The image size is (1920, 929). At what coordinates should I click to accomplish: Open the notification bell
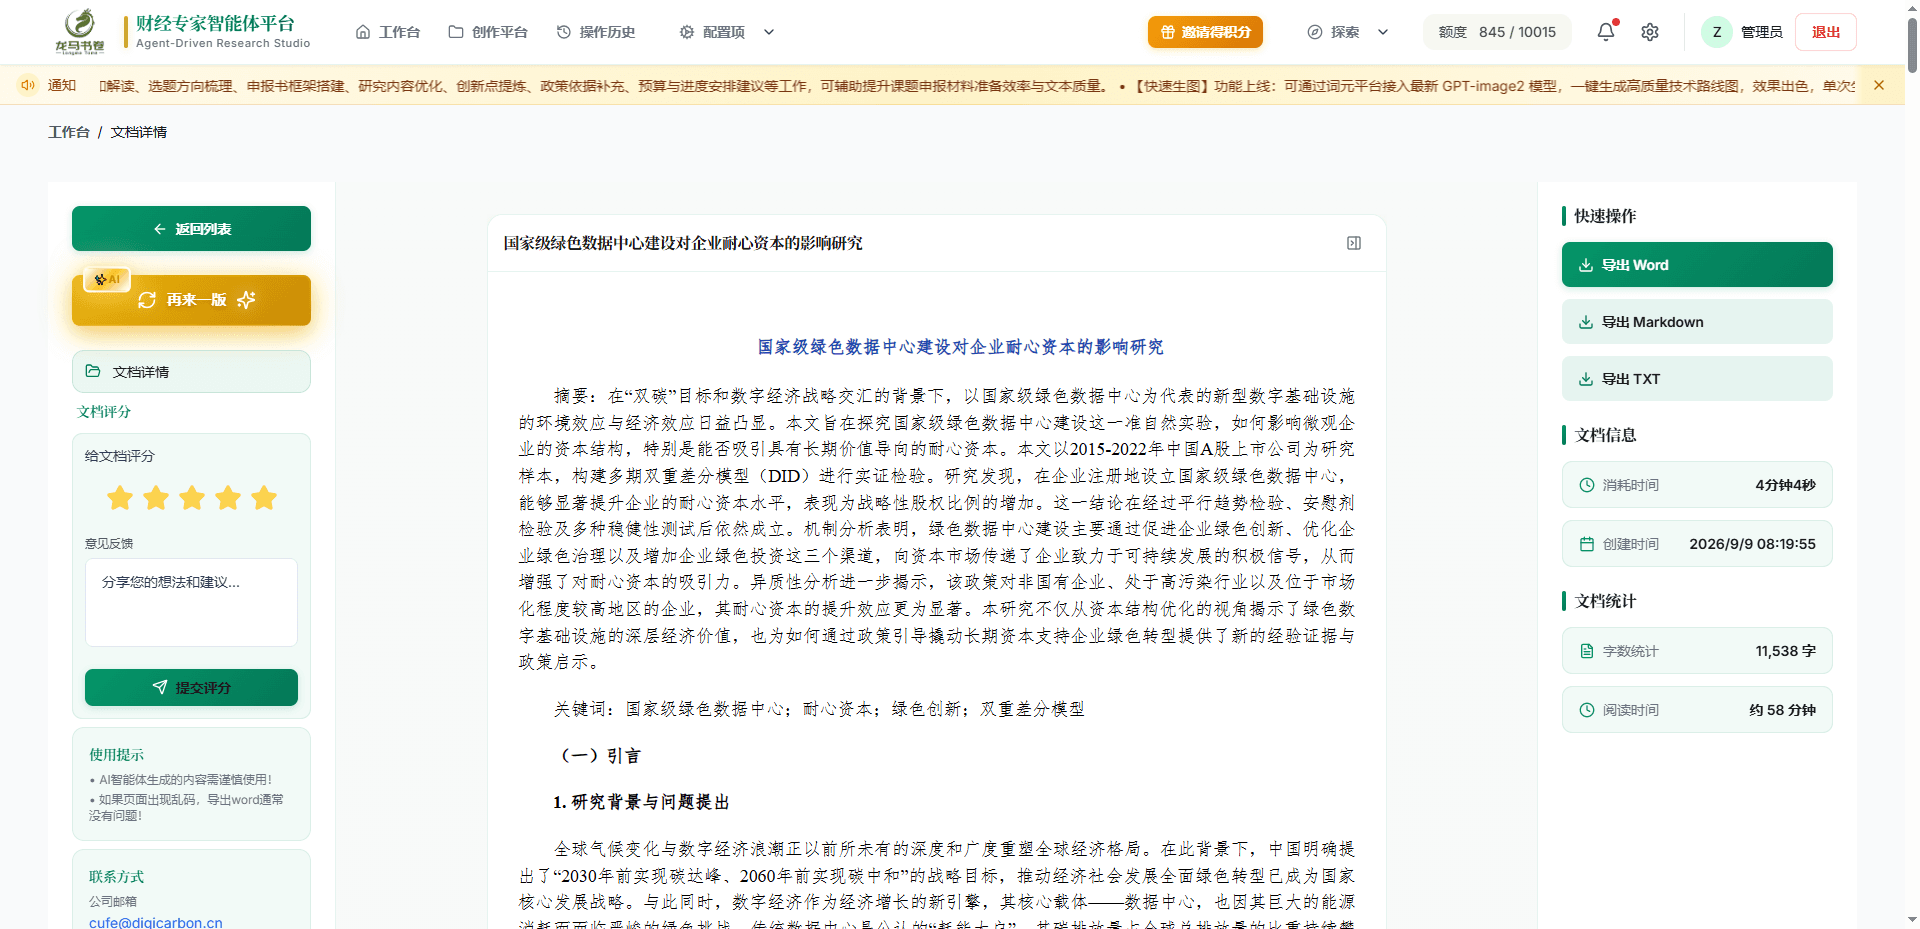click(1606, 32)
